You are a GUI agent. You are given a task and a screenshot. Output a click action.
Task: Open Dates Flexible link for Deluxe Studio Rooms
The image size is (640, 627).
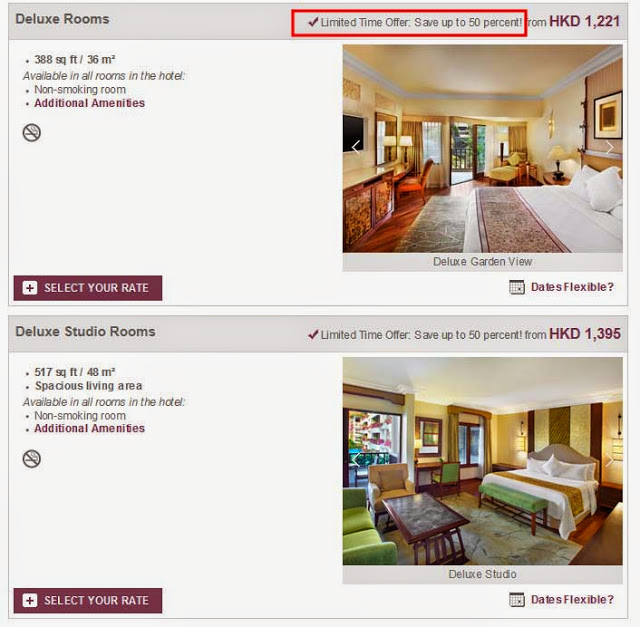pyautogui.click(x=572, y=600)
